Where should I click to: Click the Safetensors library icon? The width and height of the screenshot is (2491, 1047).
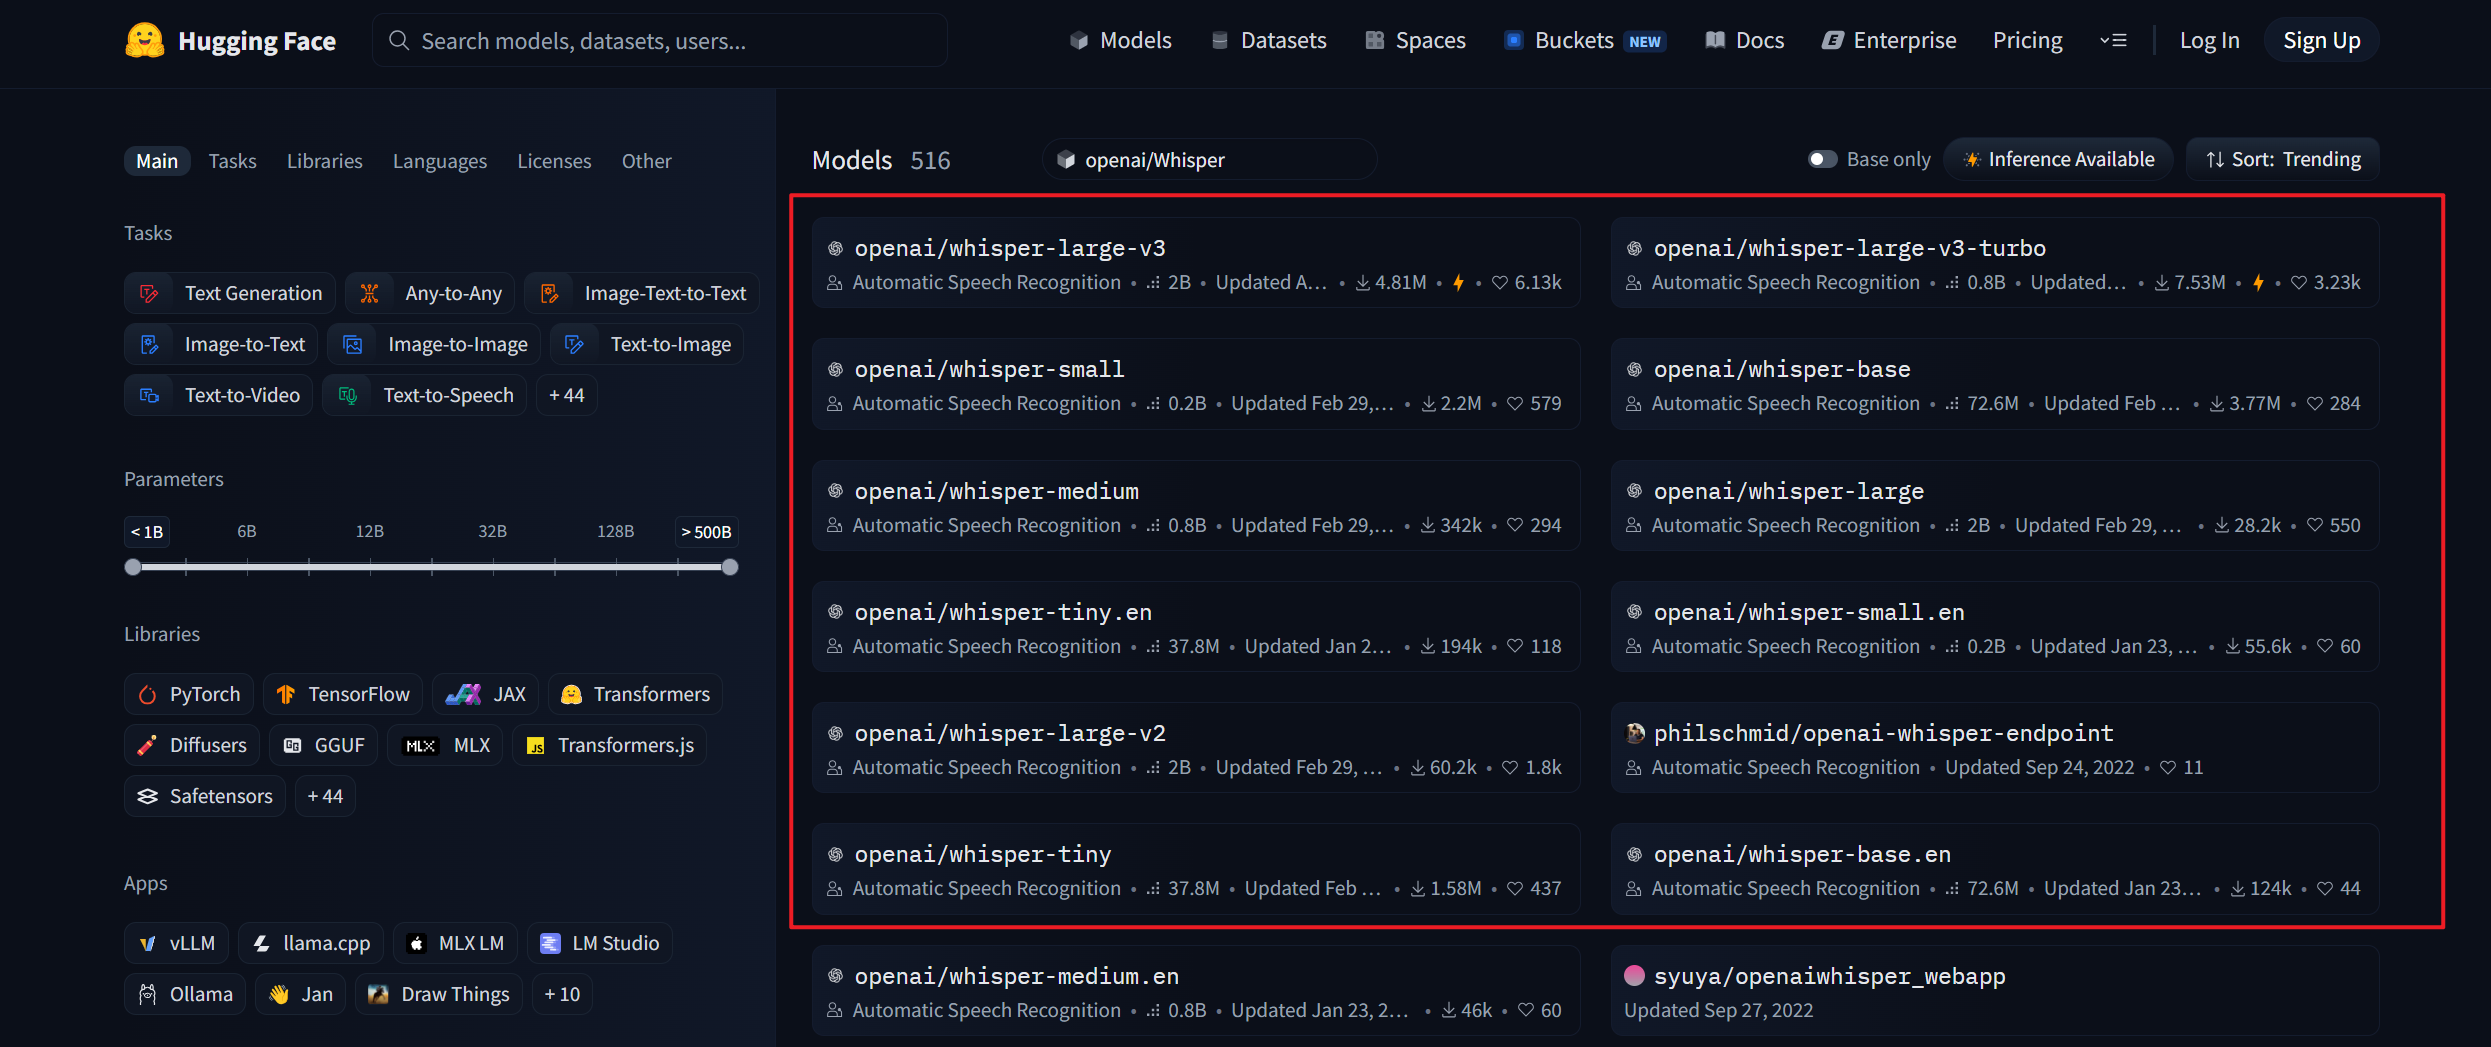(147, 796)
